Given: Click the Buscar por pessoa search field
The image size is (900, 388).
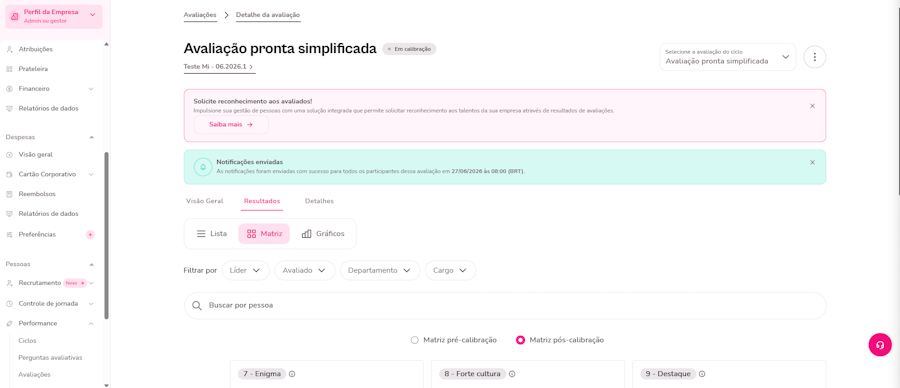Looking at the screenshot, I should coord(505,305).
